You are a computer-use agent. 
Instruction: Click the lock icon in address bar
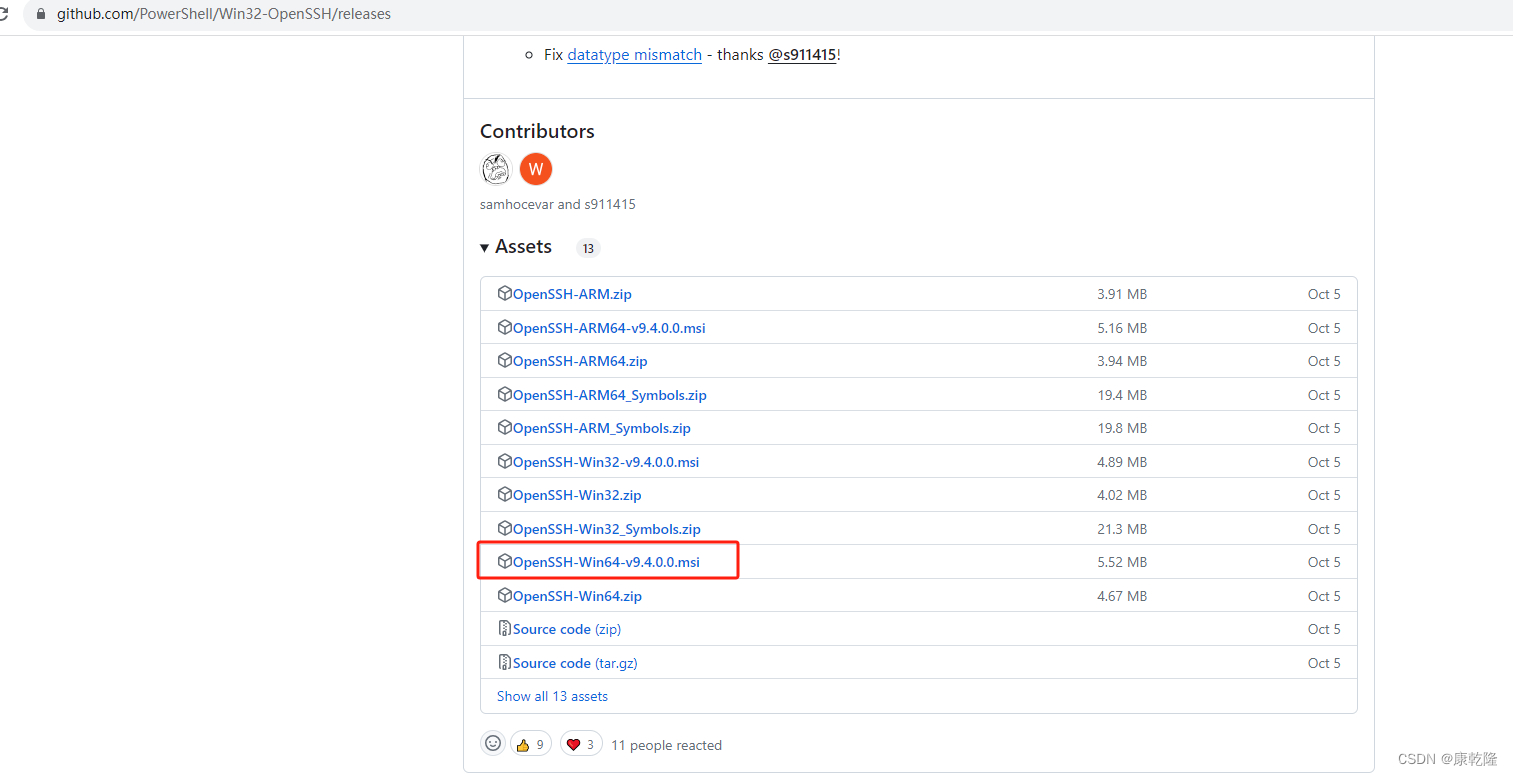pyautogui.click(x=40, y=14)
